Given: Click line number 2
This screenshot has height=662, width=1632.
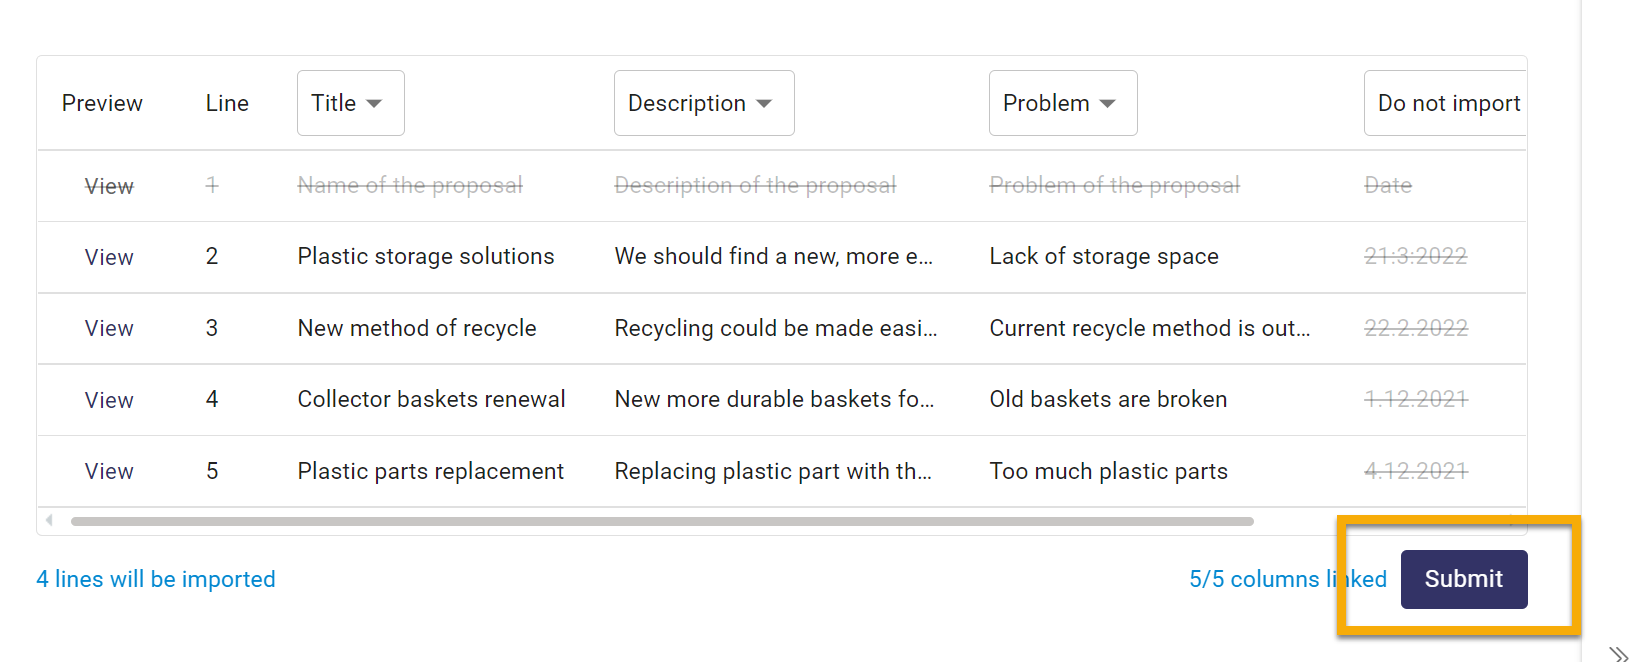Looking at the screenshot, I should point(212,256).
